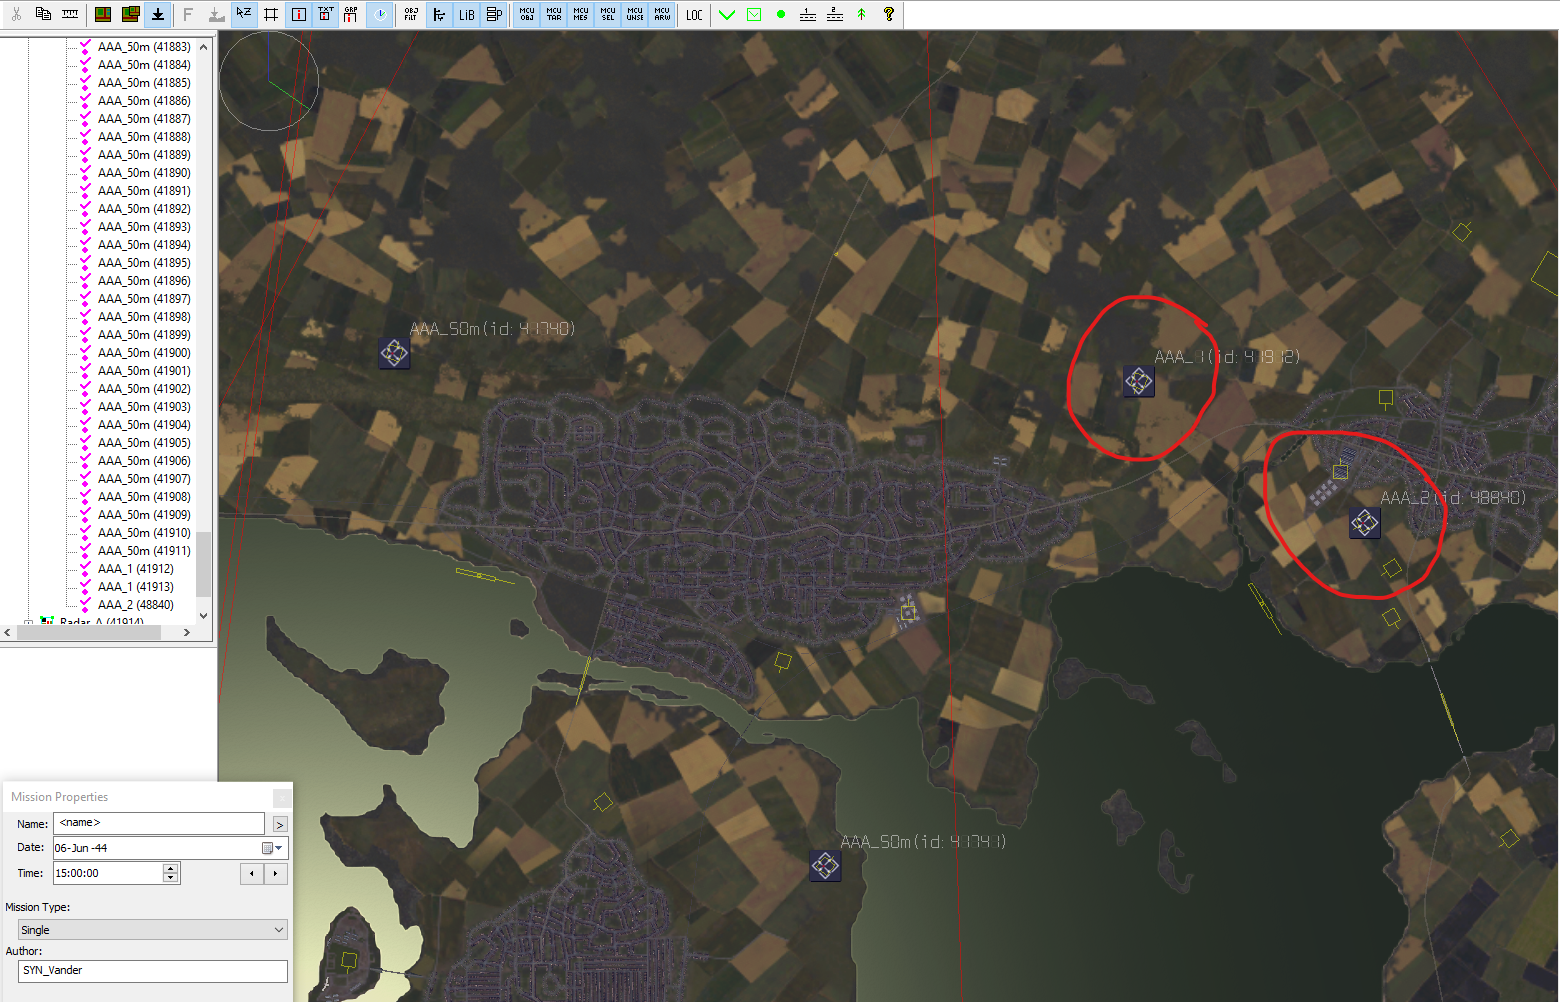Select the AAA_2 (id: 48840) map object
Screen dimensions: 1560x1002
coord(1365,522)
